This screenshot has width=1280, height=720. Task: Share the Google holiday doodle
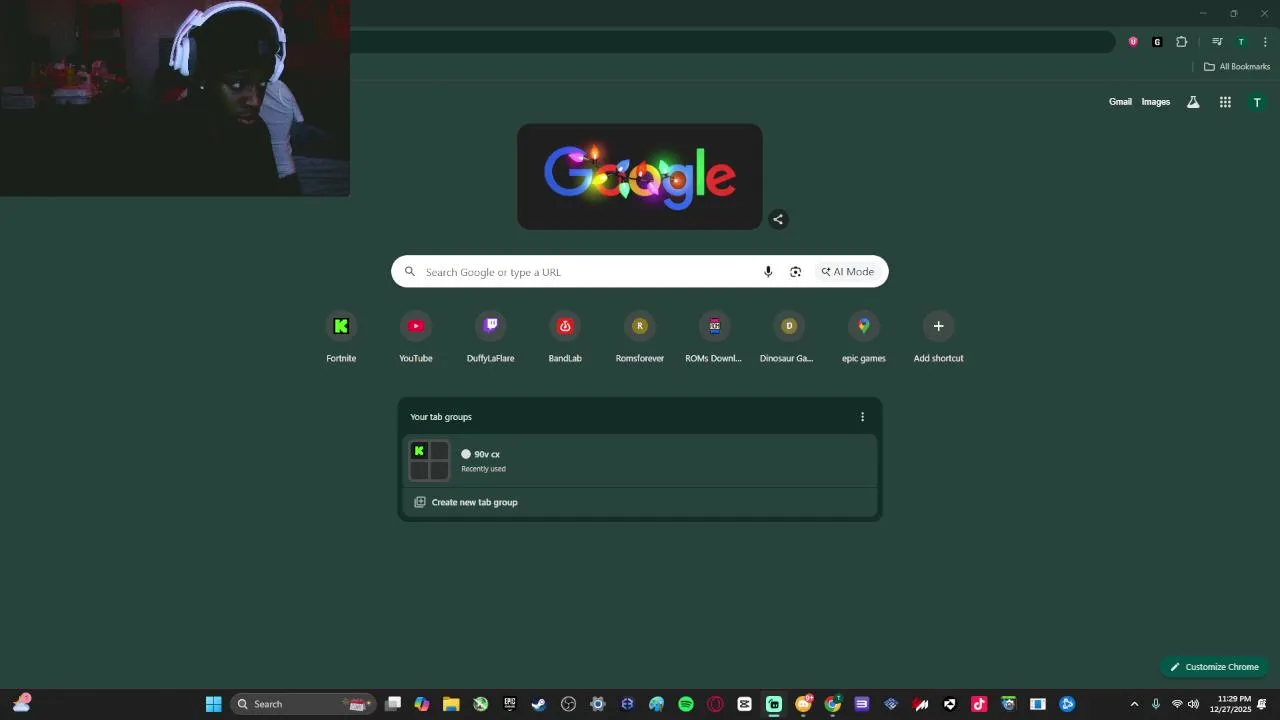(778, 220)
